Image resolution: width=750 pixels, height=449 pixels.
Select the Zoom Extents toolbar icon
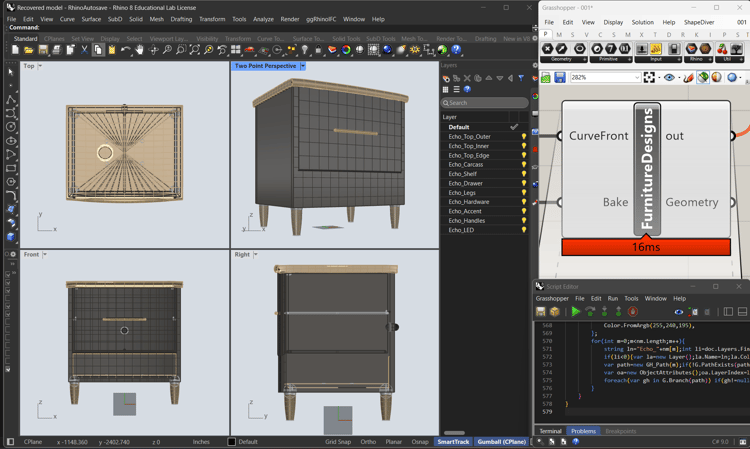(x=195, y=50)
